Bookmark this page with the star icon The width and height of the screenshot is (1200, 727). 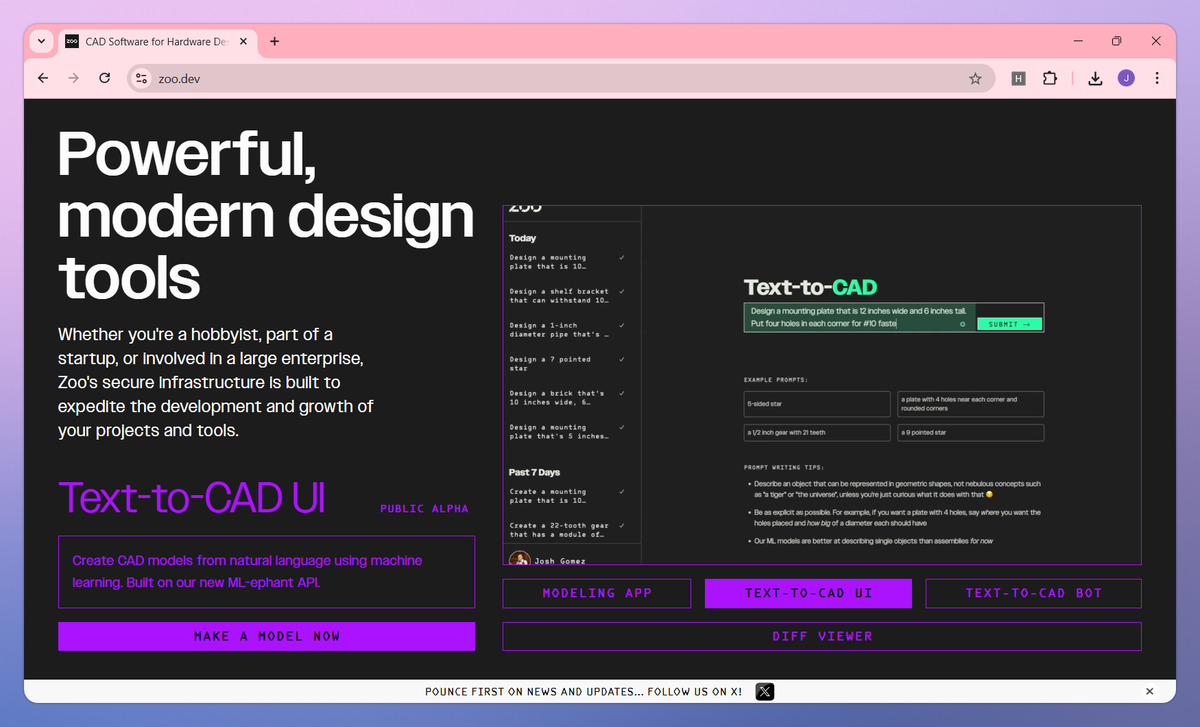(x=975, y=78)
